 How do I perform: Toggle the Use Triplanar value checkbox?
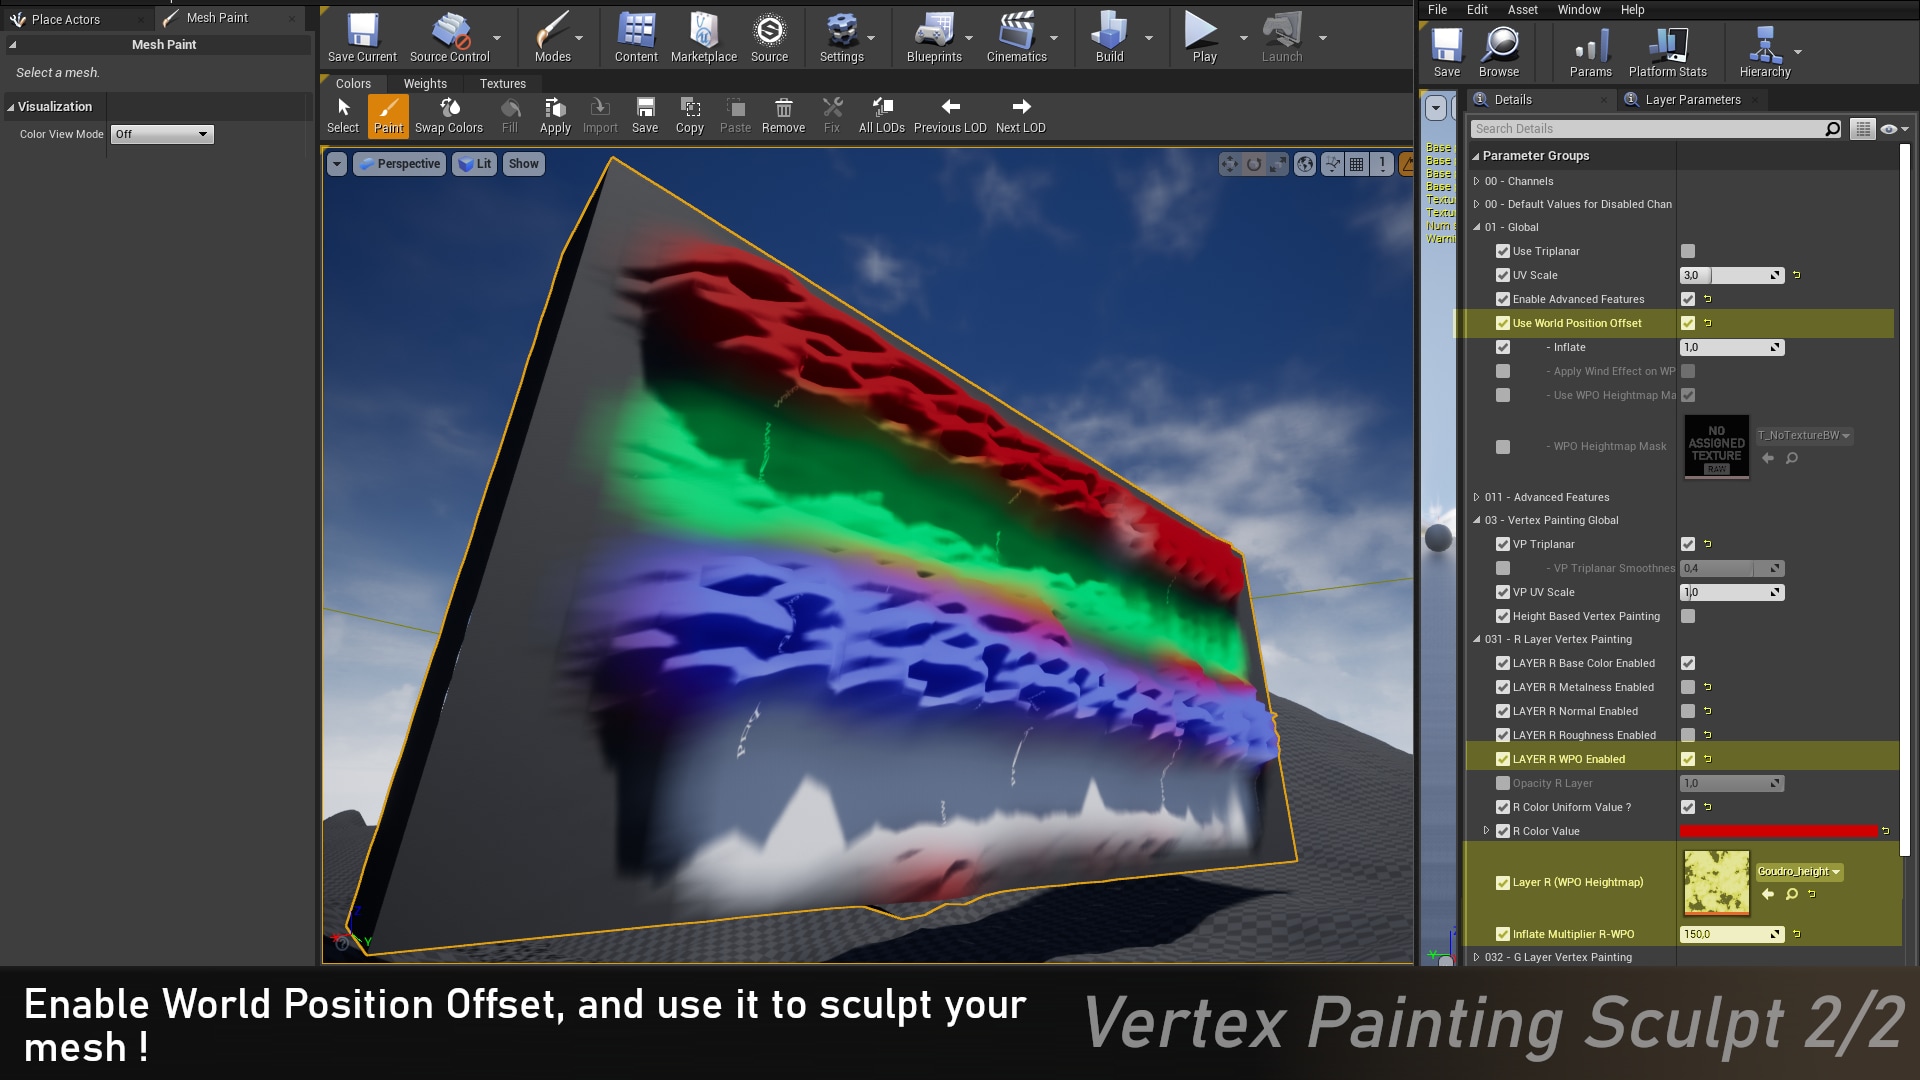pos(1688,251)
